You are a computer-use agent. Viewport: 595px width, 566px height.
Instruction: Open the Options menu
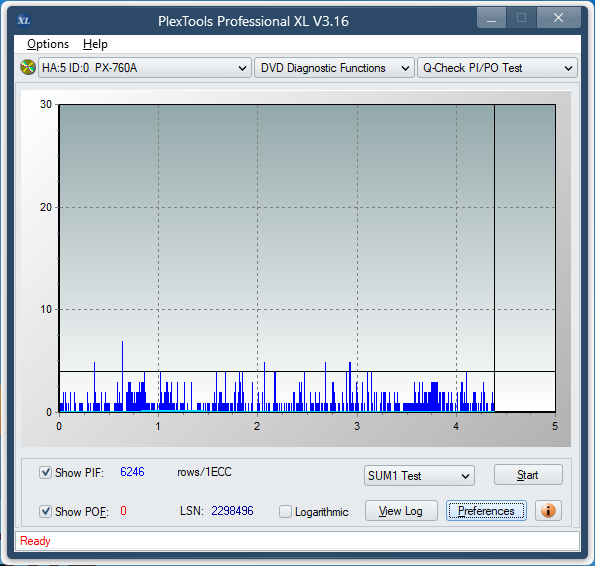click(x=48, y=44)
